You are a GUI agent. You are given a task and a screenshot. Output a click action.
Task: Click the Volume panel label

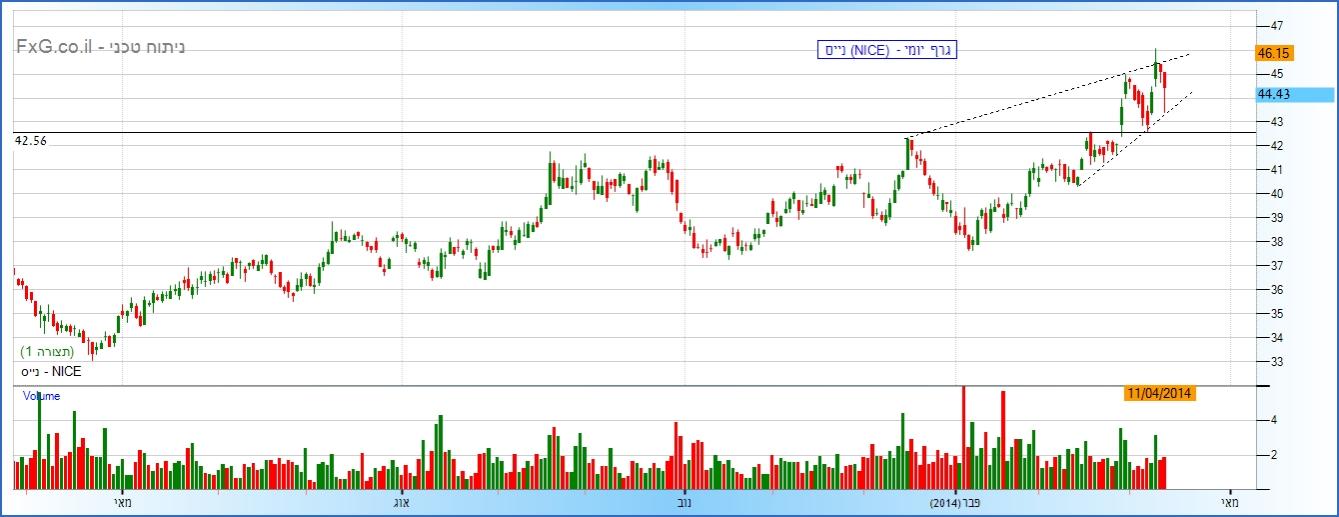click(x=42, y=396)
